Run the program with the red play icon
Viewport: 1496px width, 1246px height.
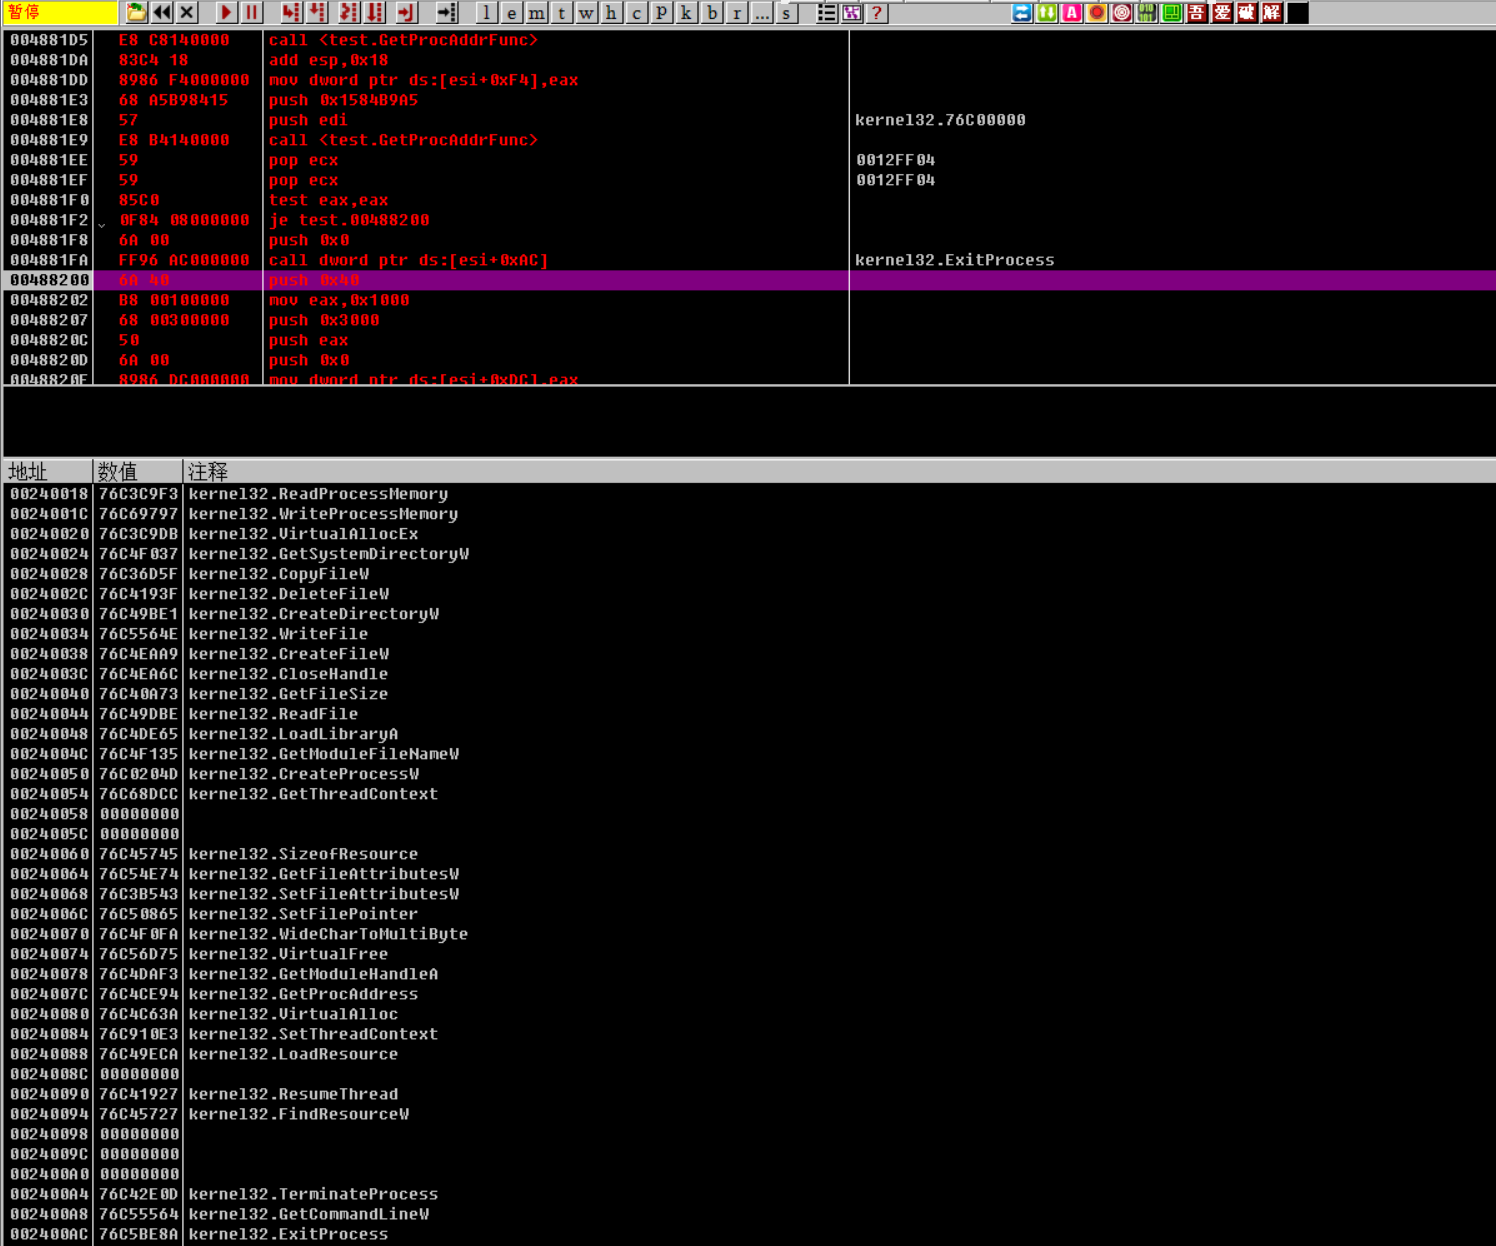pos(226,12)
